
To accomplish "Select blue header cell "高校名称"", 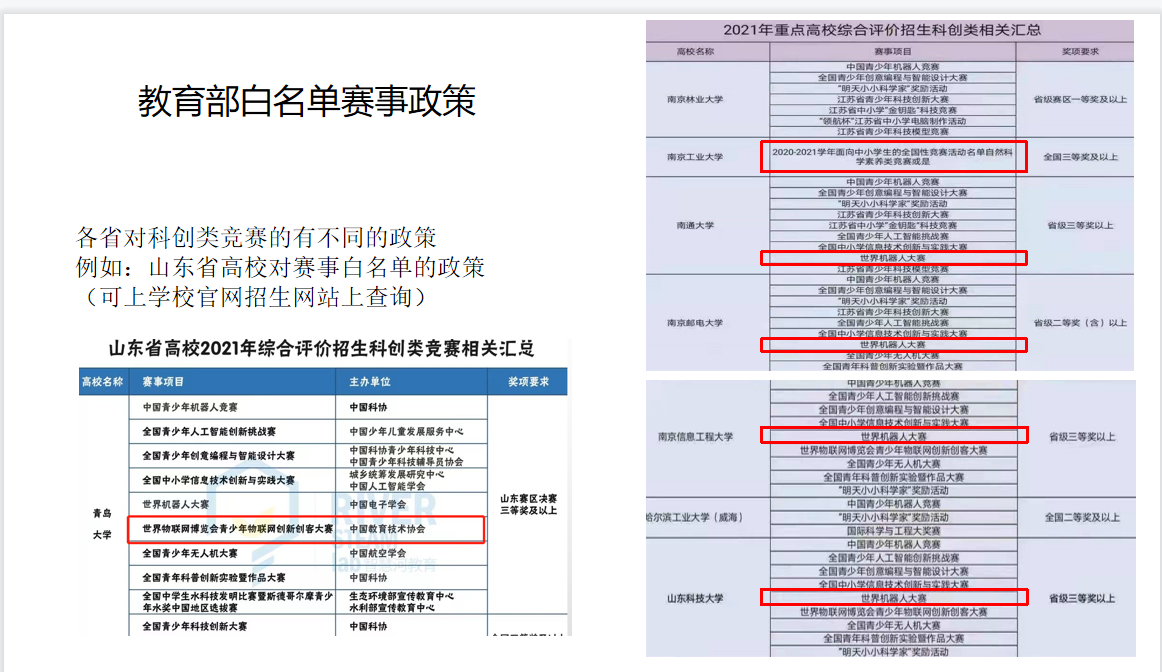I will tap(102, 382).
